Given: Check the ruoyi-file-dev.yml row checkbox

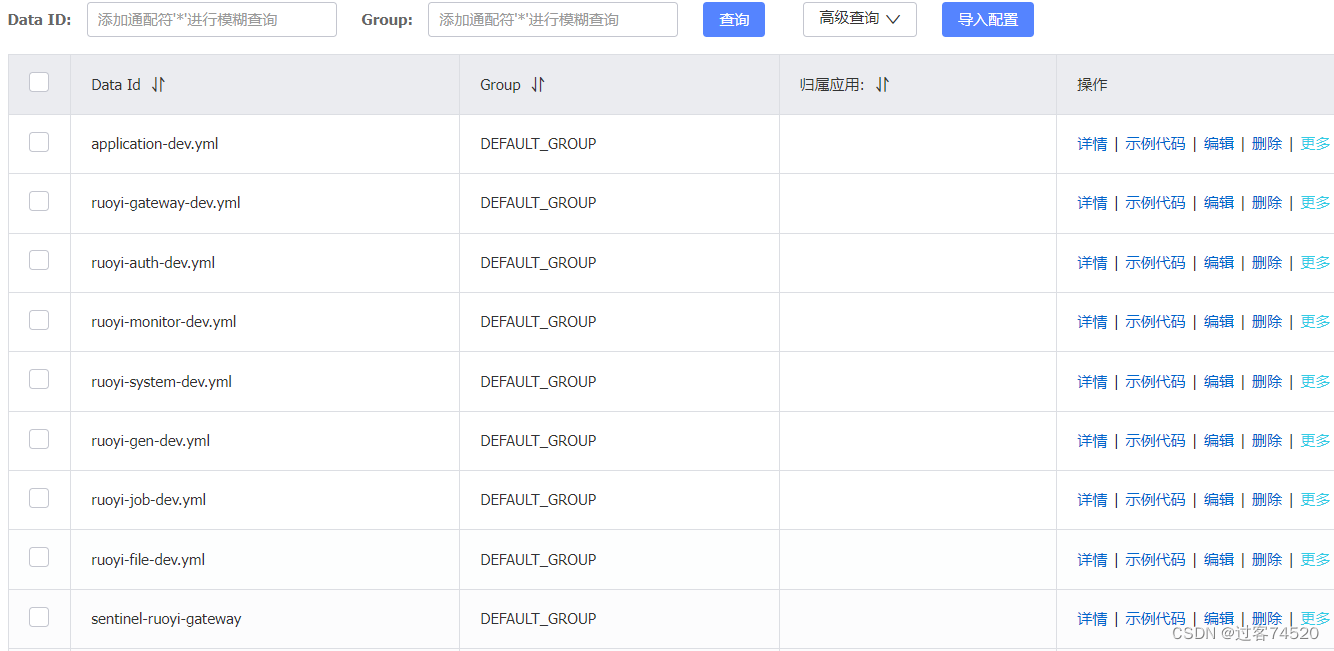Looking at the screenshot, I should pyautogui.click(x=39, y=557).
